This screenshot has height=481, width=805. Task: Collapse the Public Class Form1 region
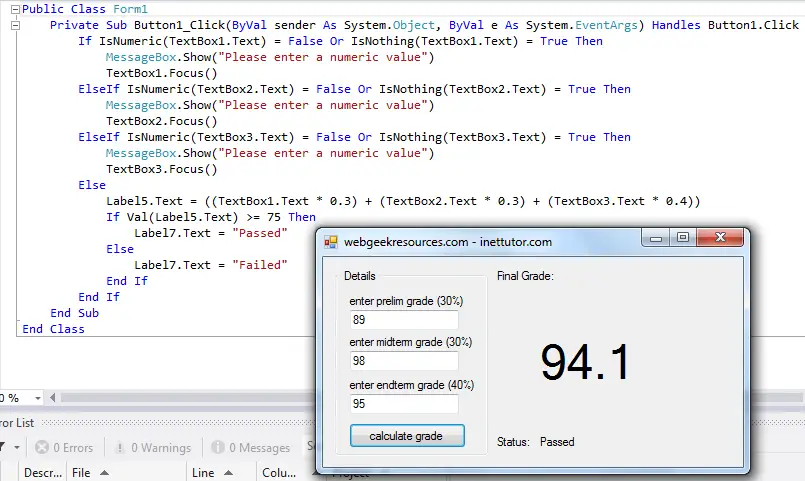click(x=15, y=9)
